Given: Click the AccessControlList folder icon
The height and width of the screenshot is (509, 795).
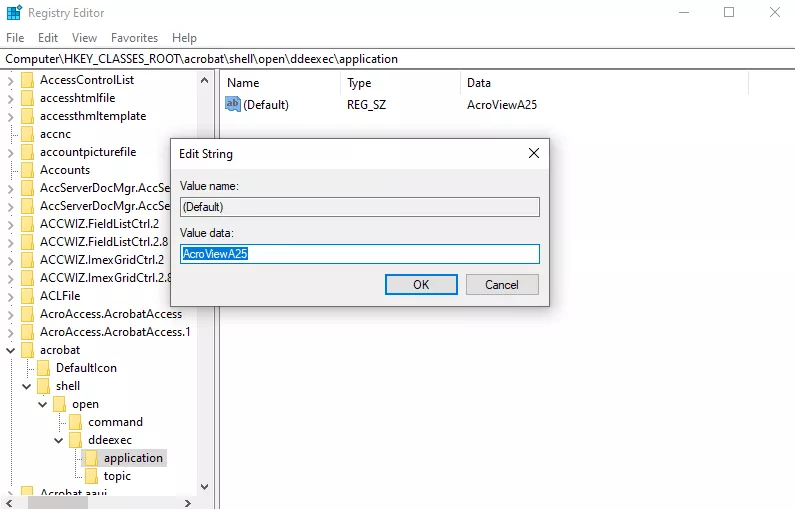Looking at the screenshot, I should (27, 80).
